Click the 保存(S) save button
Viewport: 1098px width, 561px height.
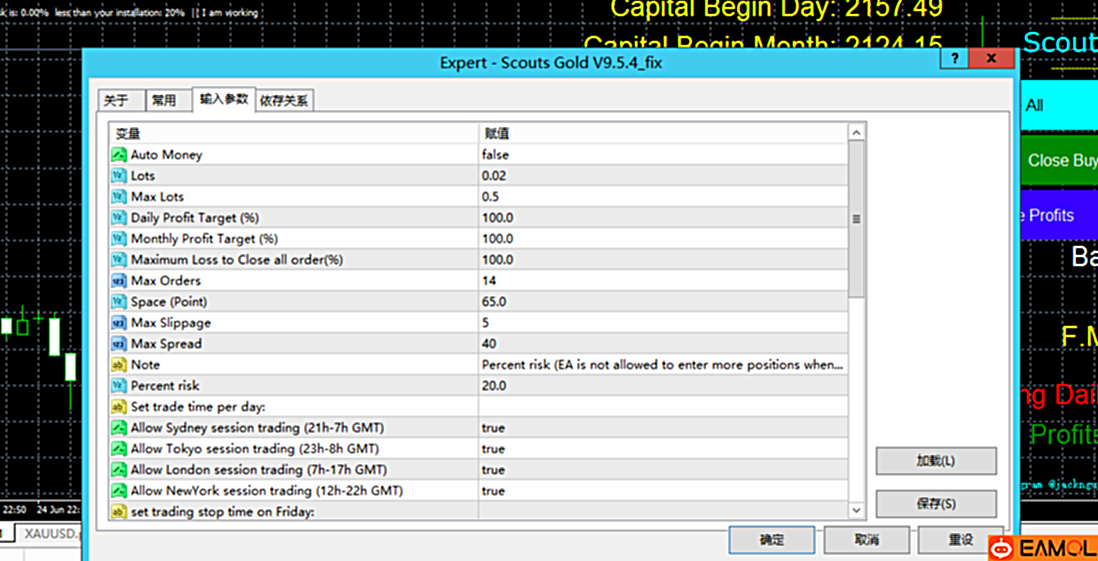(936, 504)
